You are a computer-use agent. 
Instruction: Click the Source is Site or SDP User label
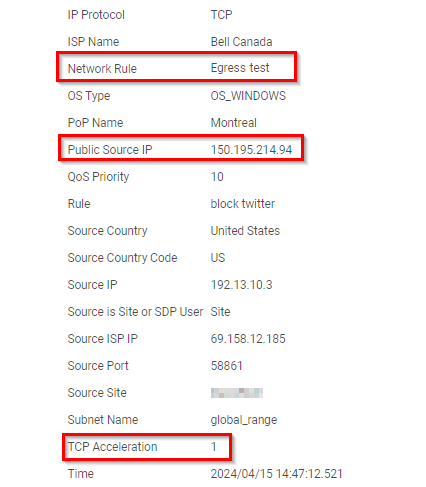click(135, 312)
